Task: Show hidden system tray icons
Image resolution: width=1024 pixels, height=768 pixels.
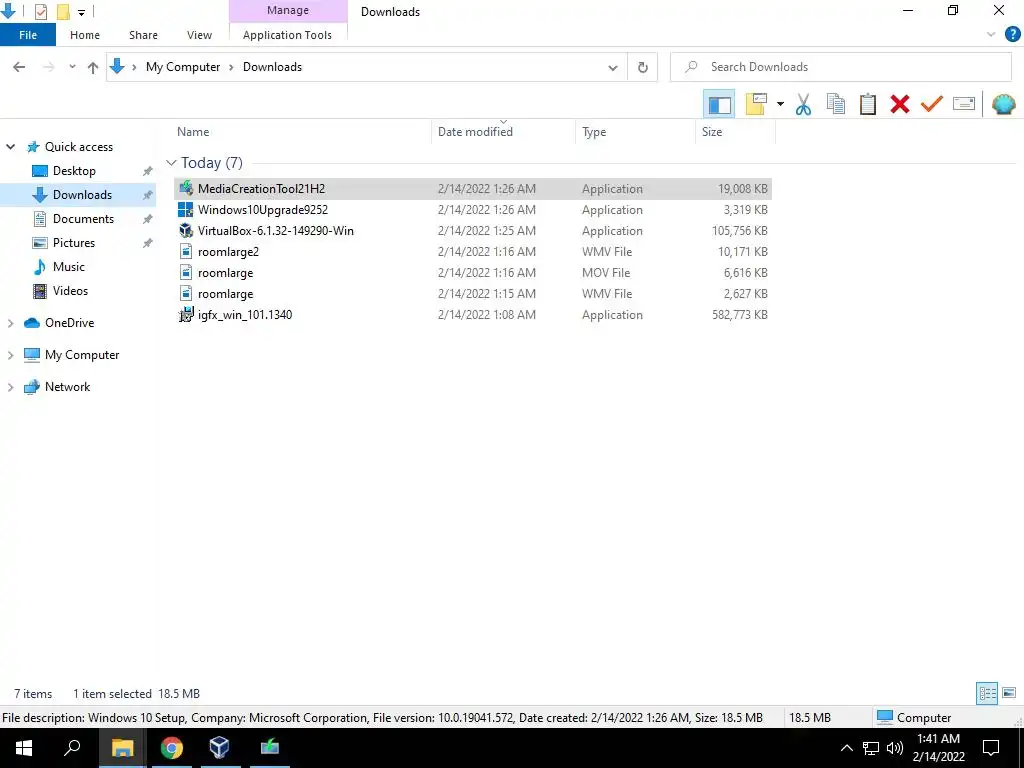Action: [x=846, y=748]
